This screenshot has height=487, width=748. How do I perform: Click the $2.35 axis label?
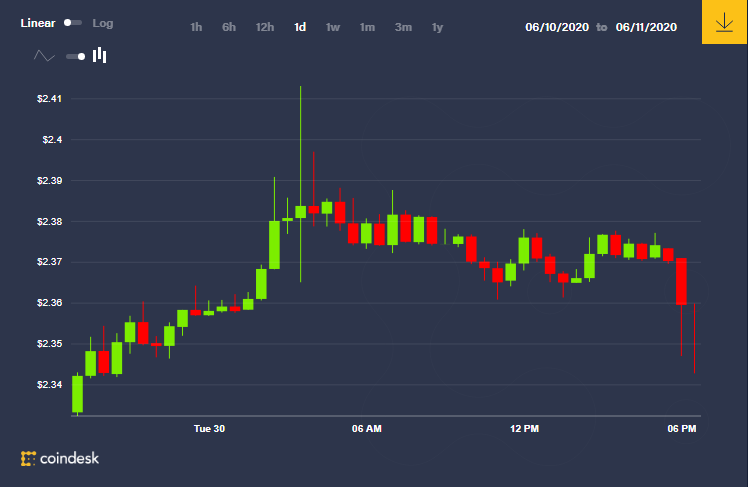(50, 344)
